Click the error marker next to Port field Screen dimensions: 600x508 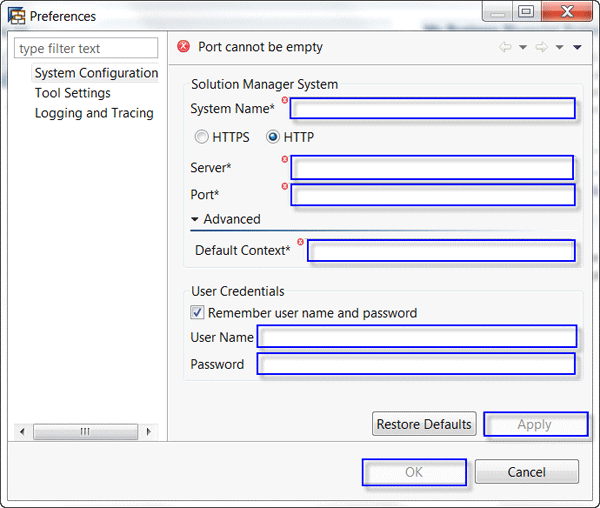(285, 186)
